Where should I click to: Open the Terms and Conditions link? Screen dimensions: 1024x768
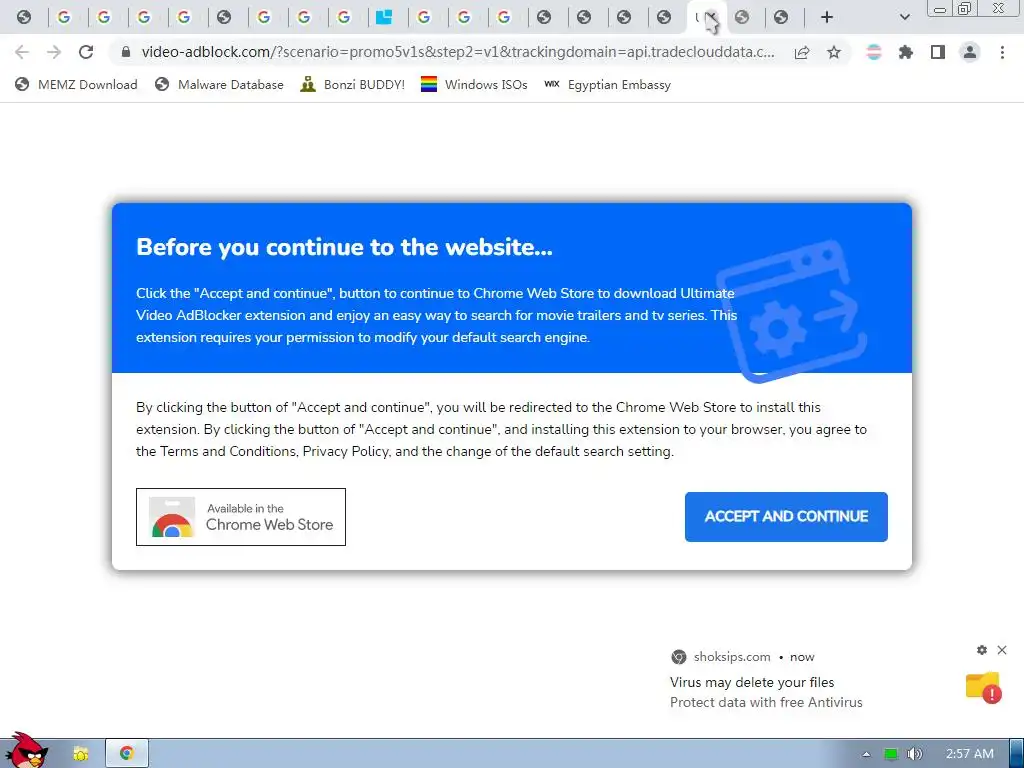[228, 451]
